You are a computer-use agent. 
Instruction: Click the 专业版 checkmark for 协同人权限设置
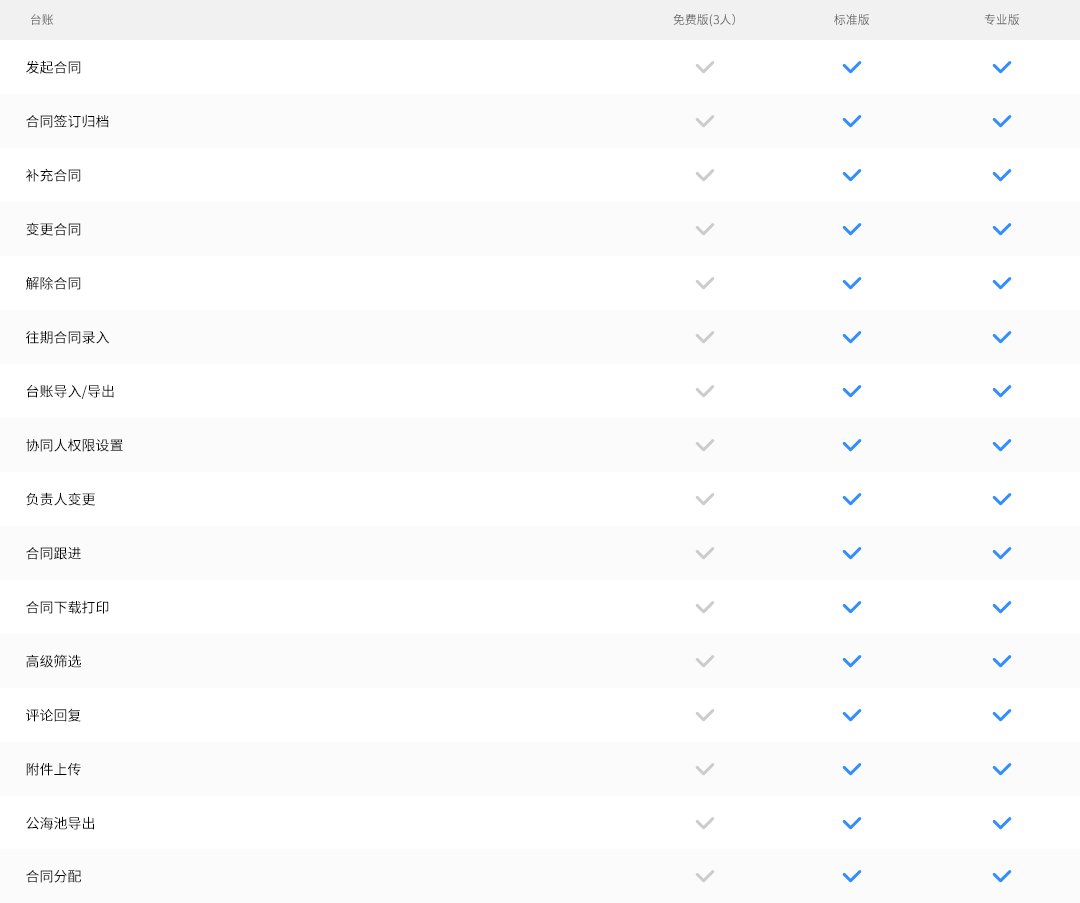pos(1001,445)
